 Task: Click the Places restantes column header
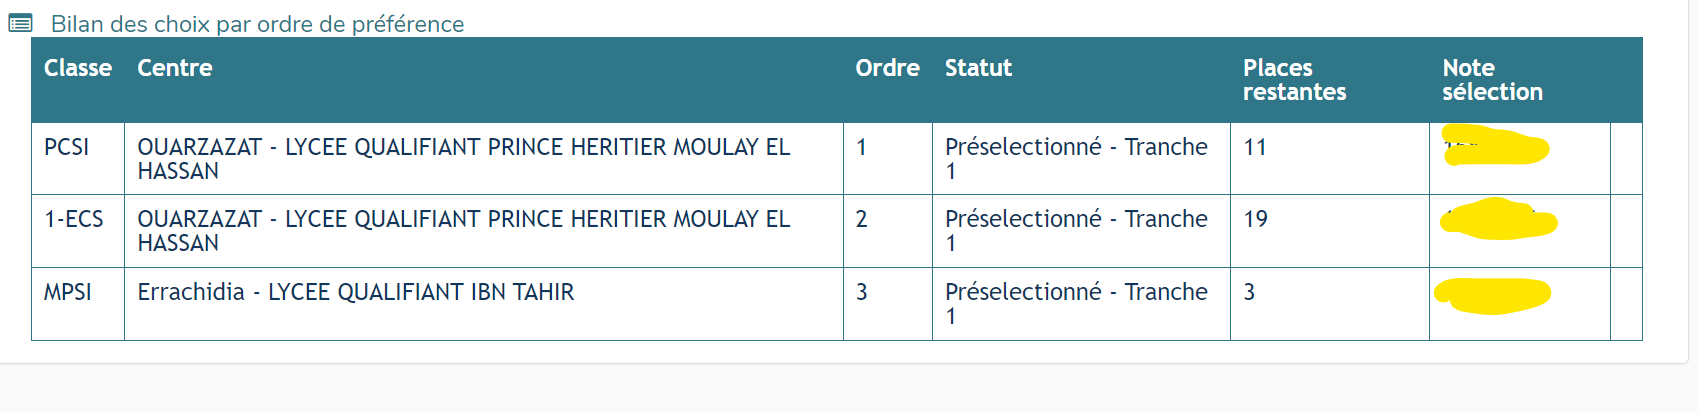[x=1294, y=80]
